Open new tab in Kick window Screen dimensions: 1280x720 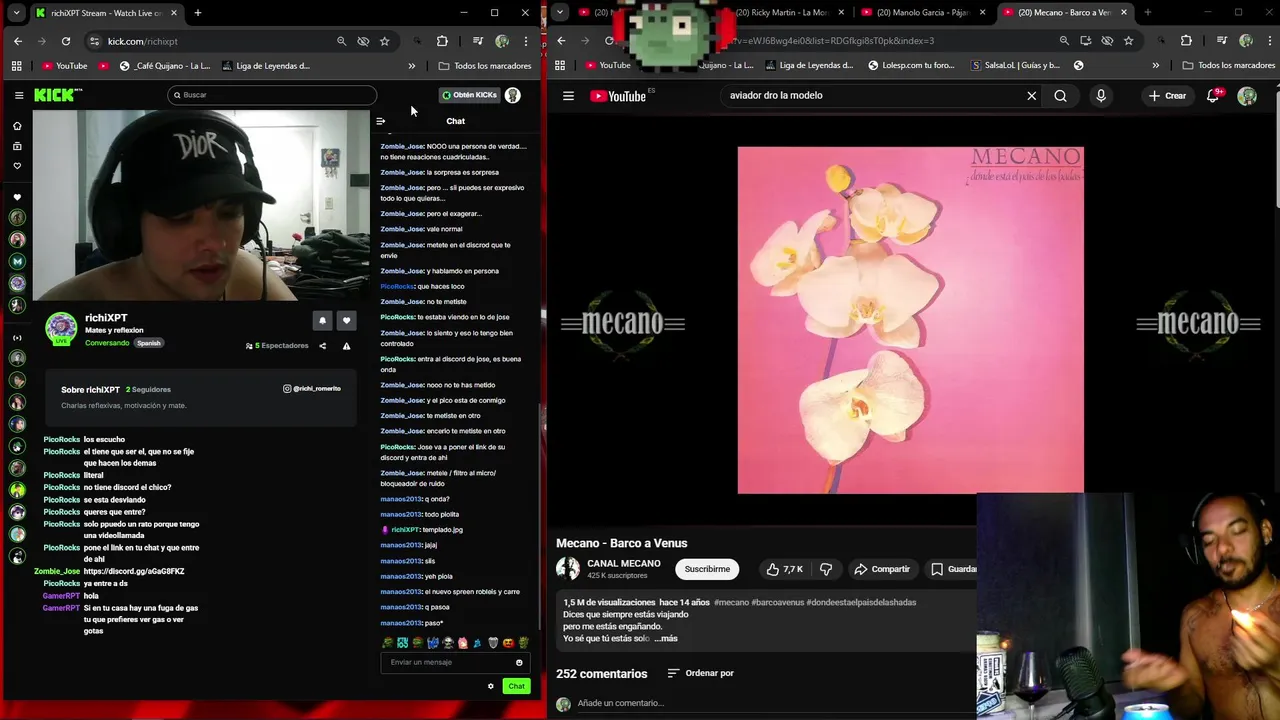click(198, 13)
